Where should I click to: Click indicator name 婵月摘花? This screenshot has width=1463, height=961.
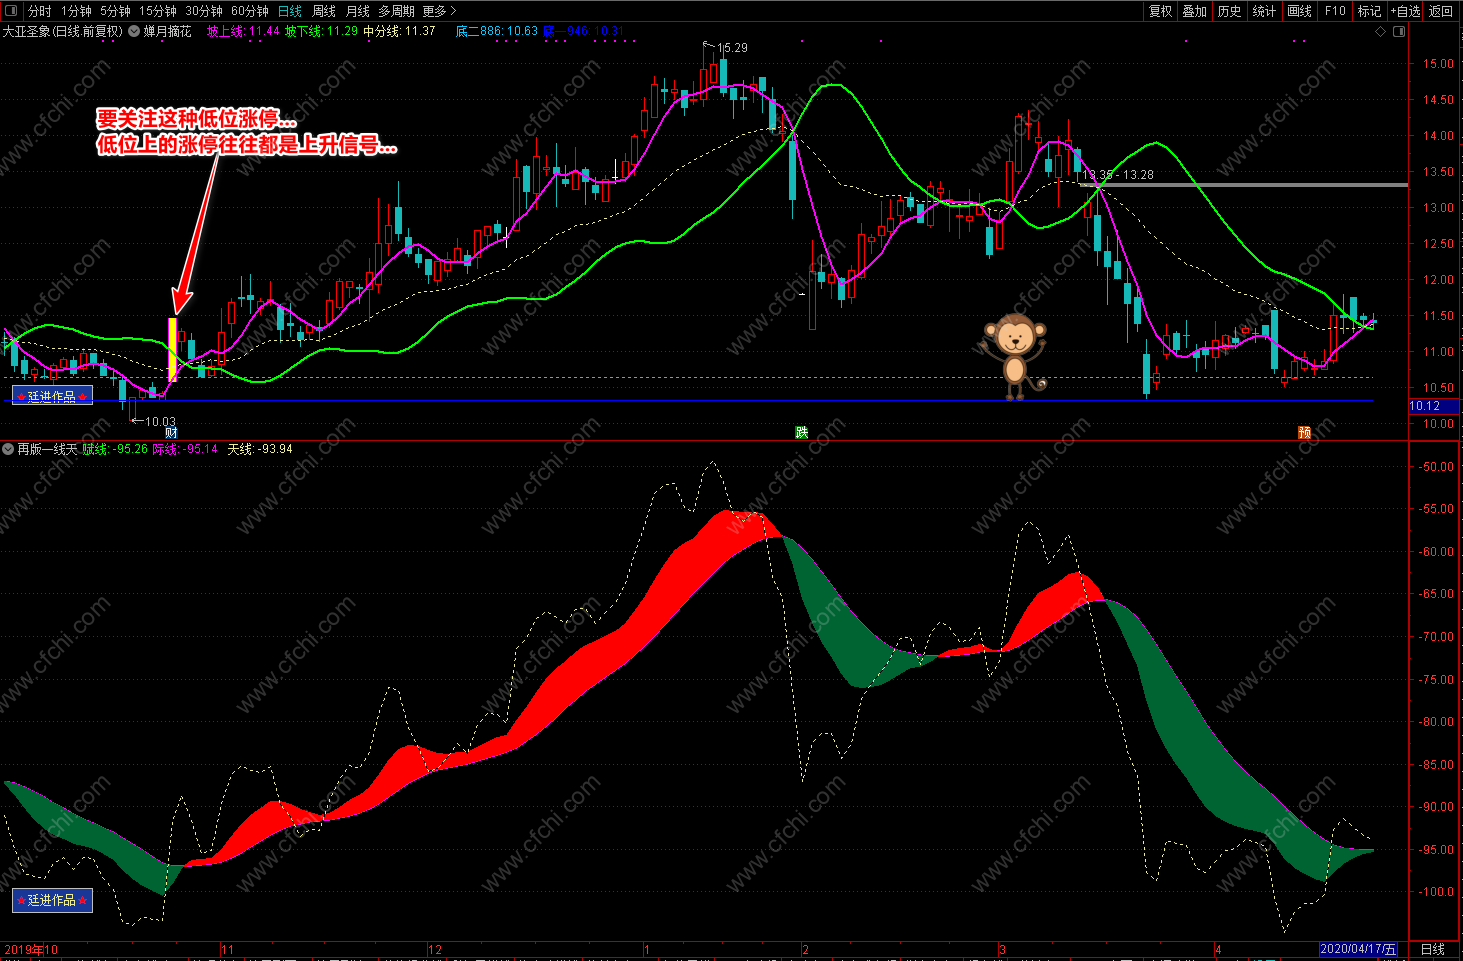167,31
